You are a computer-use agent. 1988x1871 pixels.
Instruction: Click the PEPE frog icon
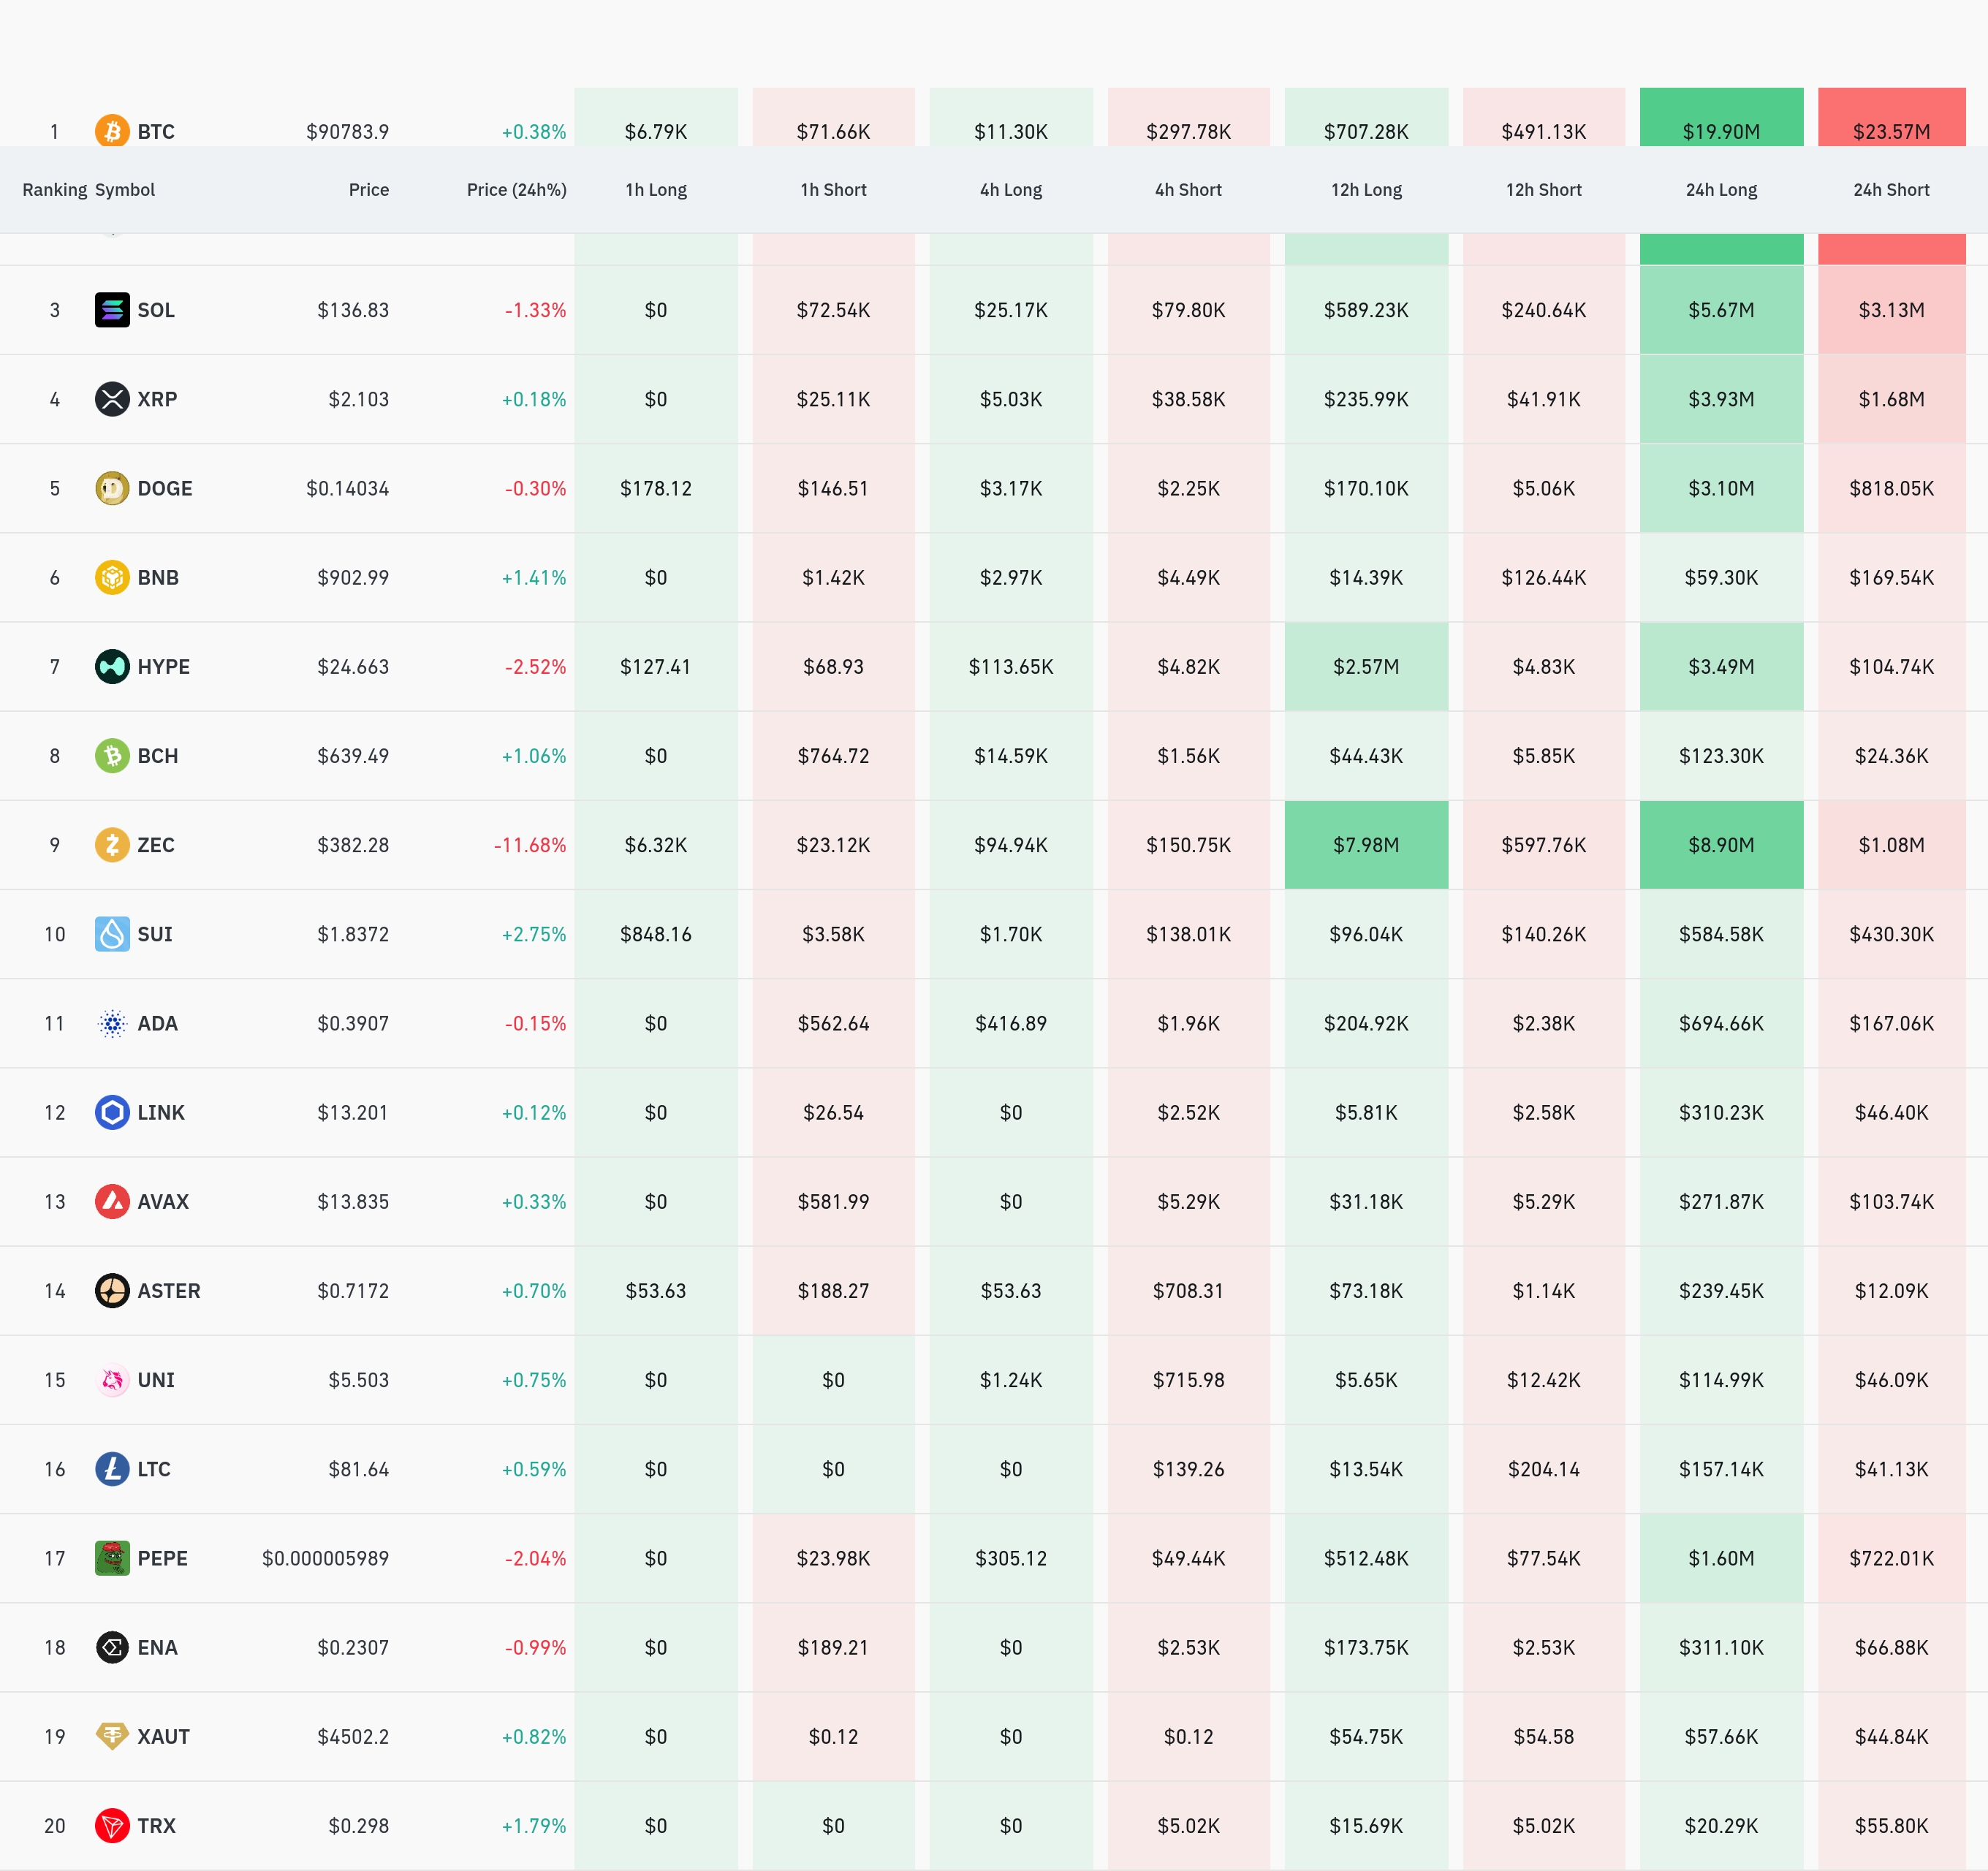112,1558
